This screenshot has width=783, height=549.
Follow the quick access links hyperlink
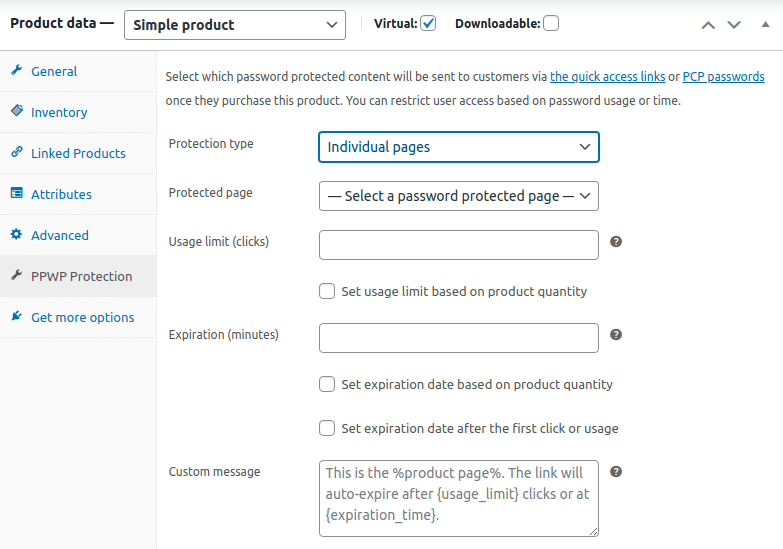tap(607, 76)
